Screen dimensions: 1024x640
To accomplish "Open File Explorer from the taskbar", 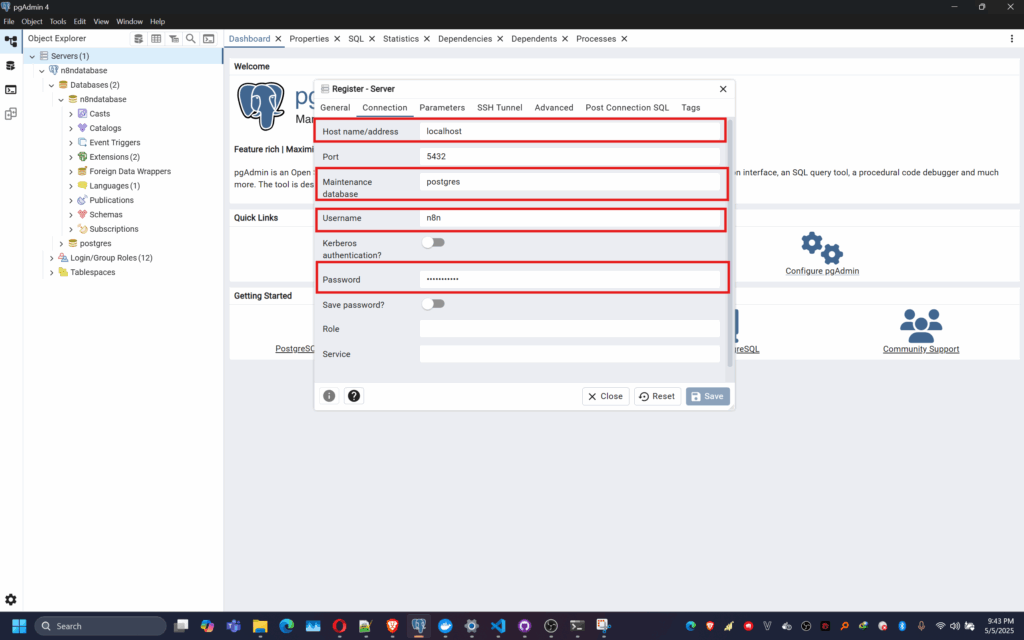I will click(x=260, y=626).
